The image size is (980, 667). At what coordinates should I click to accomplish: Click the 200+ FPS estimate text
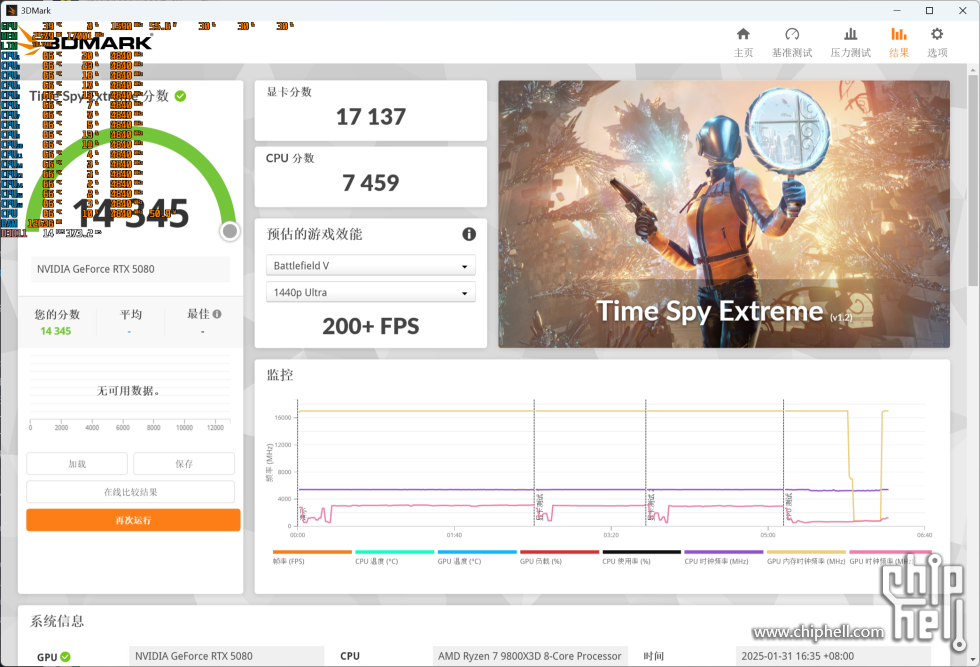[371, 326]
